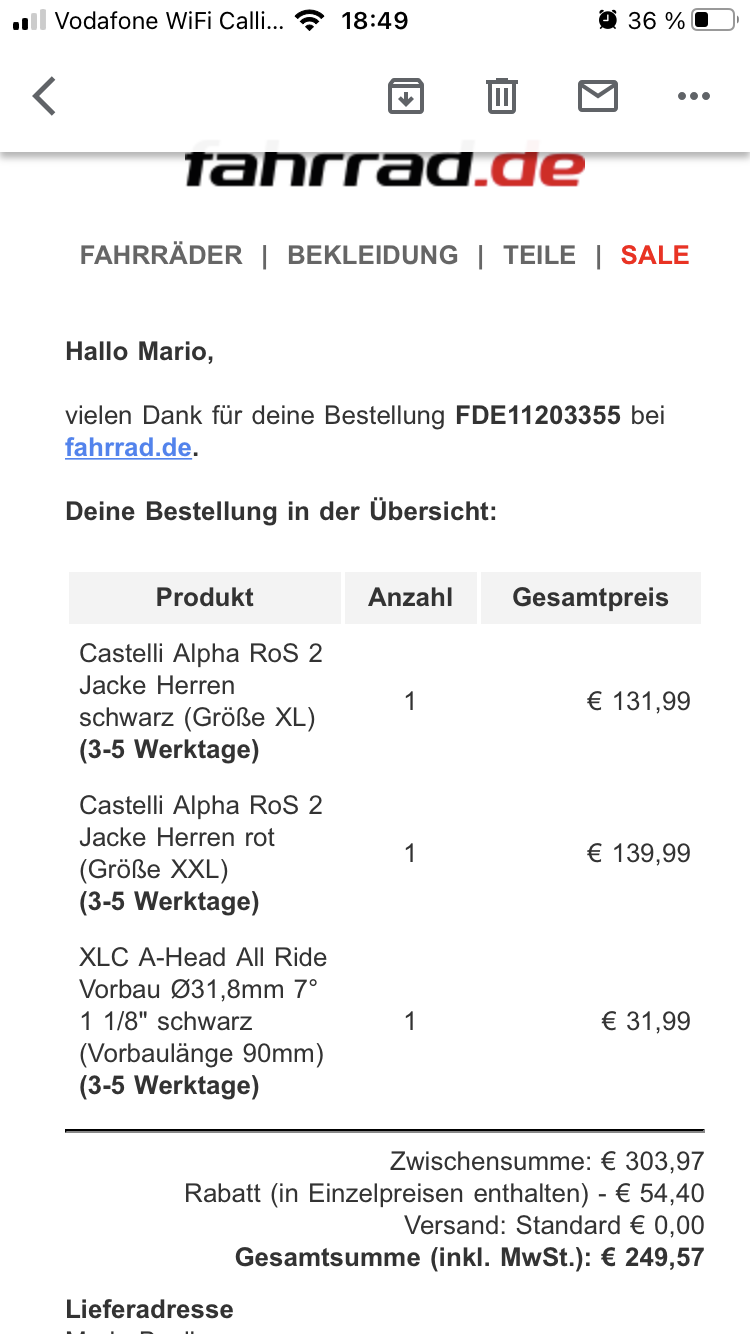Tap the back arrow icon
The height and width of the screenshot is (1334, 750).
pos(45,97)
